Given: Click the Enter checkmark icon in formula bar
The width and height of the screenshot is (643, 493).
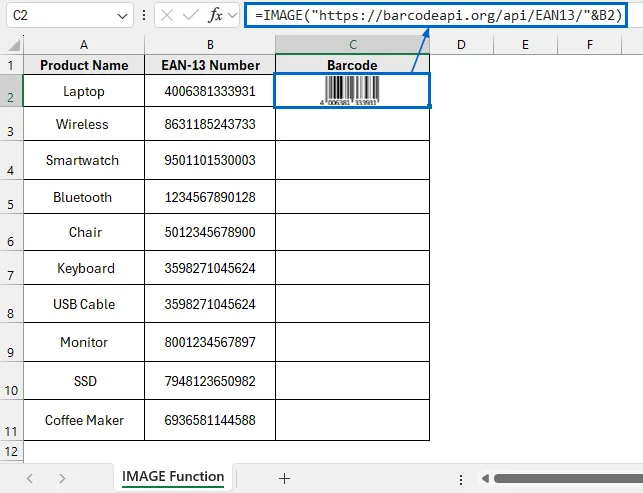Looking at the screenshot, I should pos(190,16).
